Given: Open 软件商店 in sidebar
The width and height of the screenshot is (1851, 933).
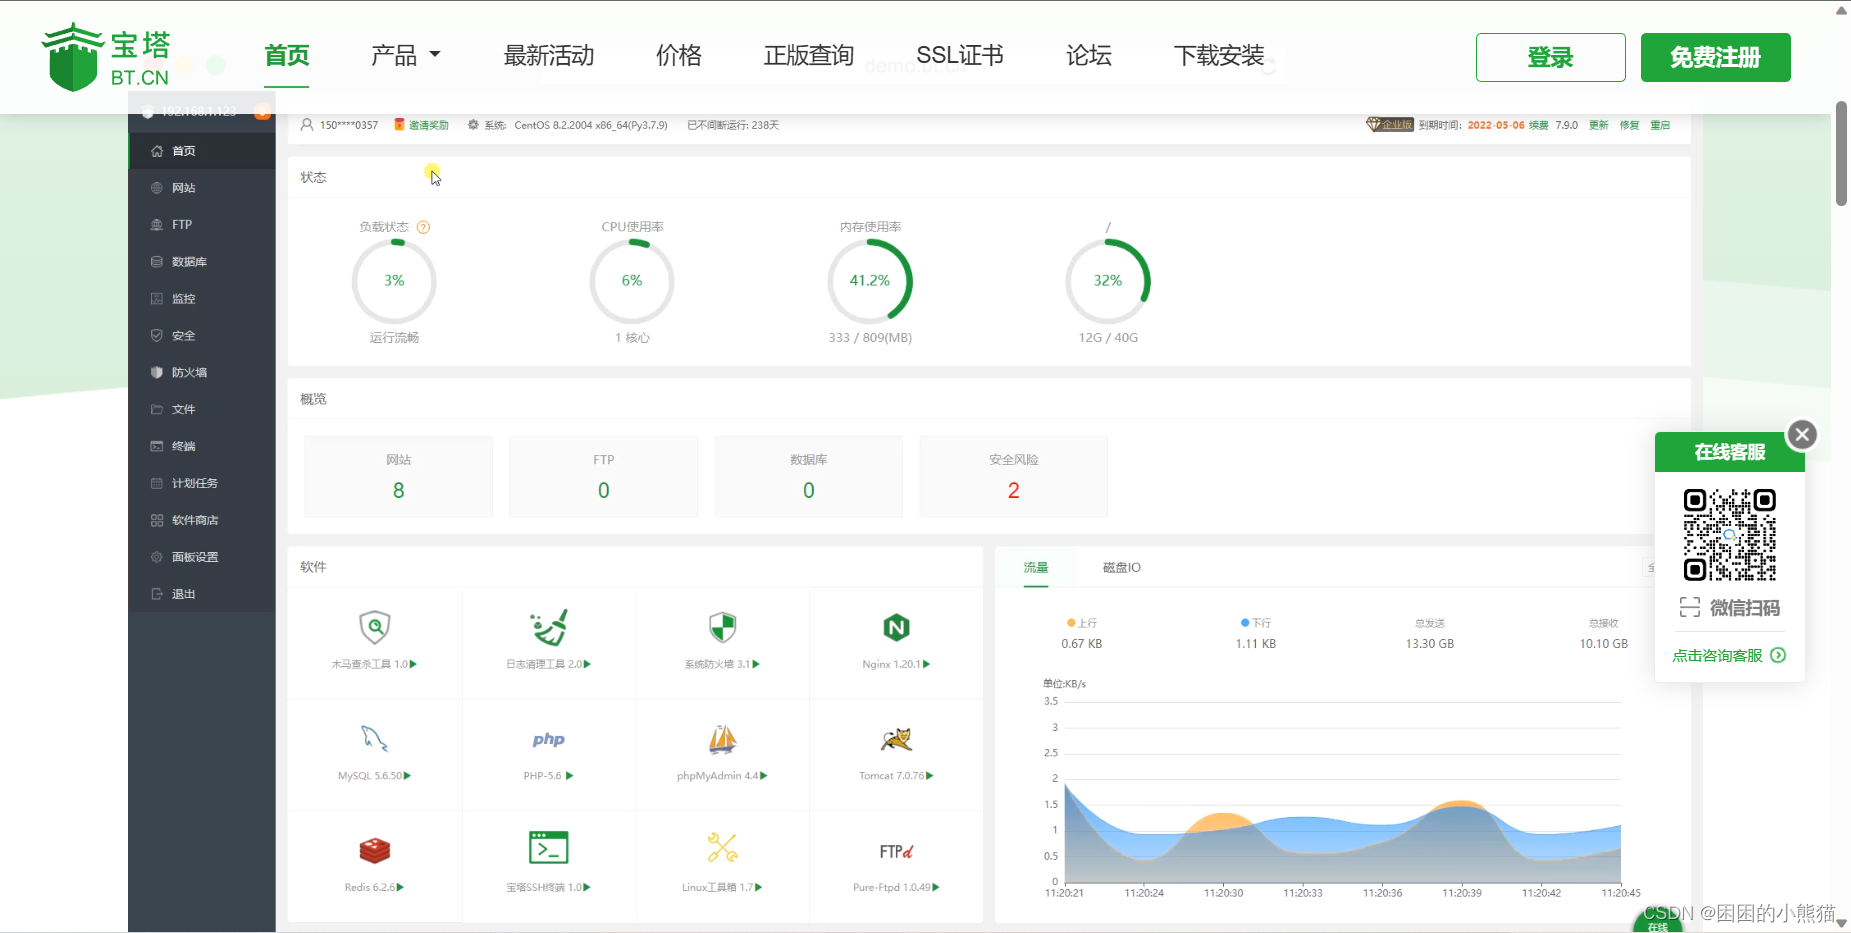Looking at the screenshot, I should [202, 520].
